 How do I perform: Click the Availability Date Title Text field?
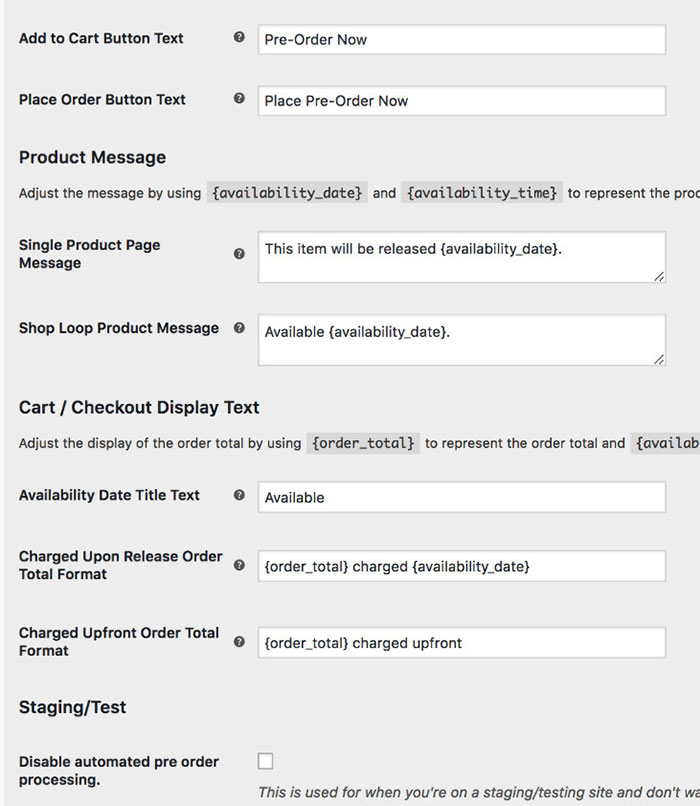tap(461, 497)
